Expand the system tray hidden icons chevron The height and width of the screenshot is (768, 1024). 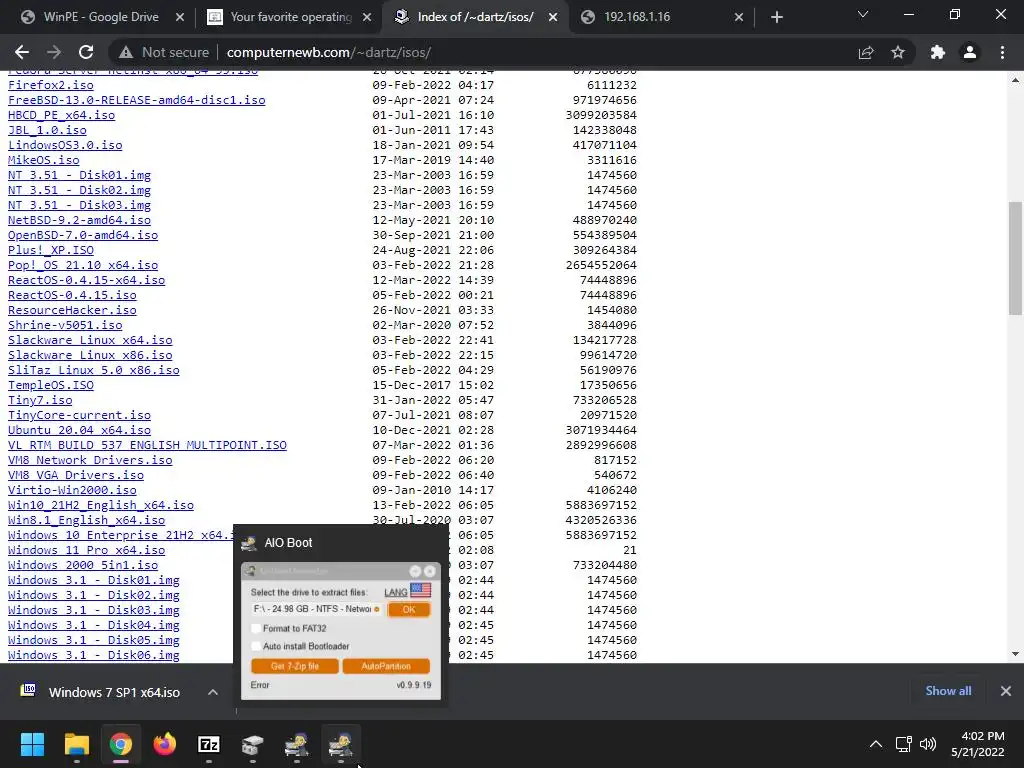876,744
